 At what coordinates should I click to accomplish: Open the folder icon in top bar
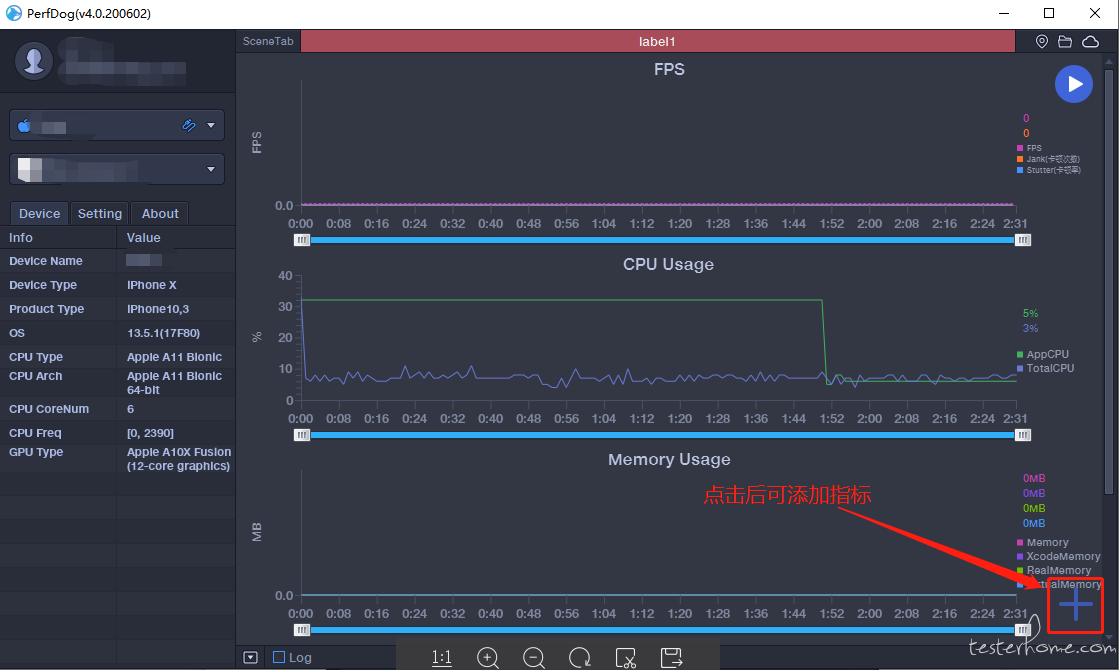[1065, 42]
